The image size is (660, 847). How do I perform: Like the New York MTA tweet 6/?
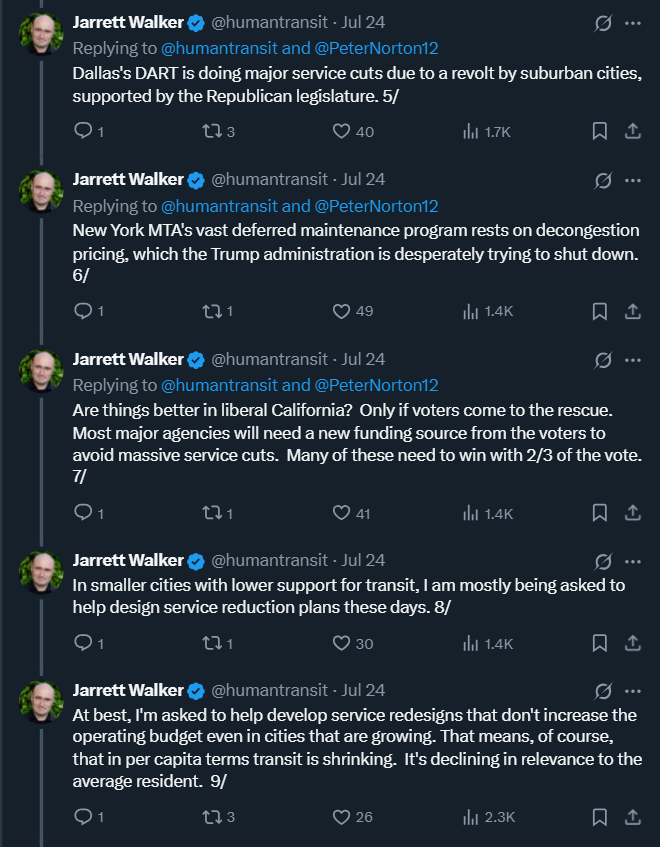click(341, 311)
